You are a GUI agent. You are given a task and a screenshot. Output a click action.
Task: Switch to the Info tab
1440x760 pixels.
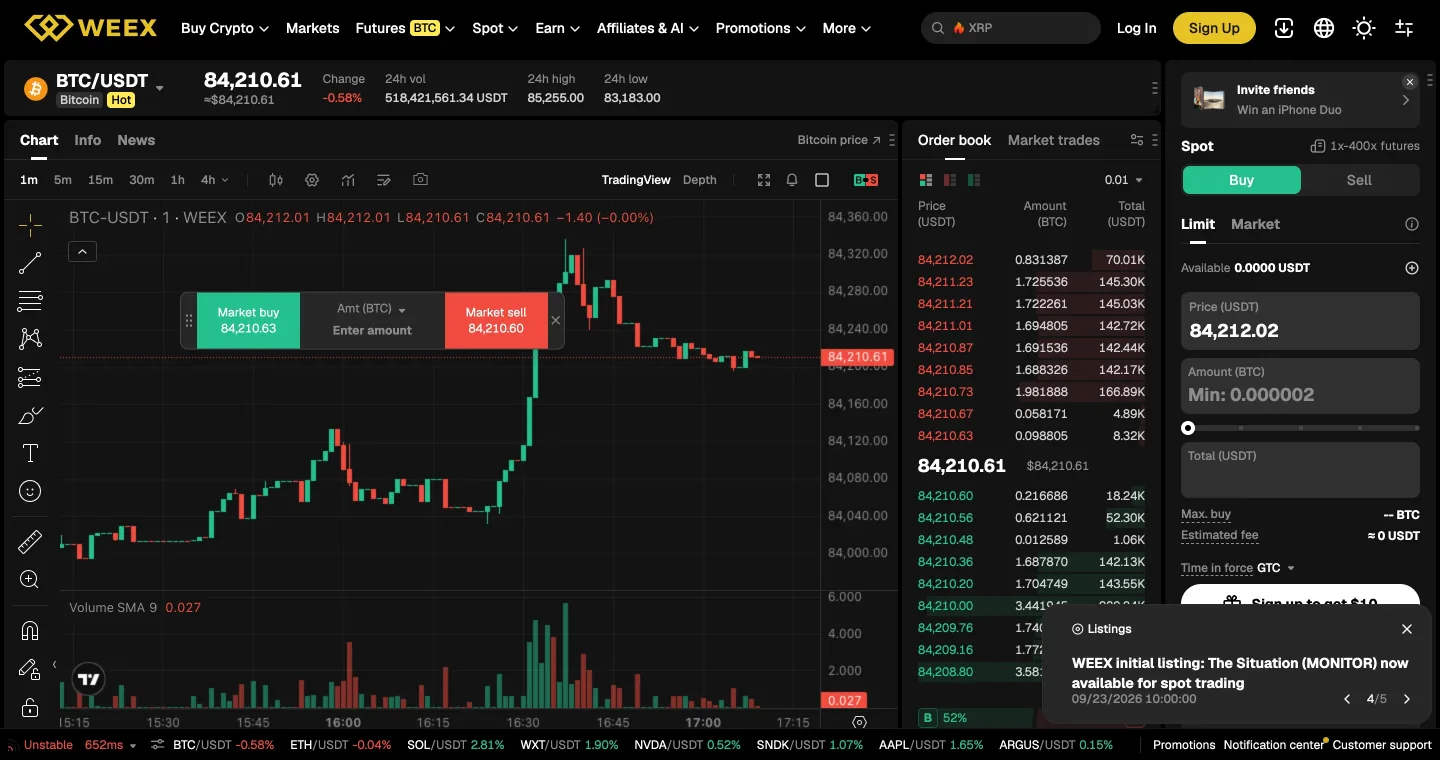pos(88,140)
